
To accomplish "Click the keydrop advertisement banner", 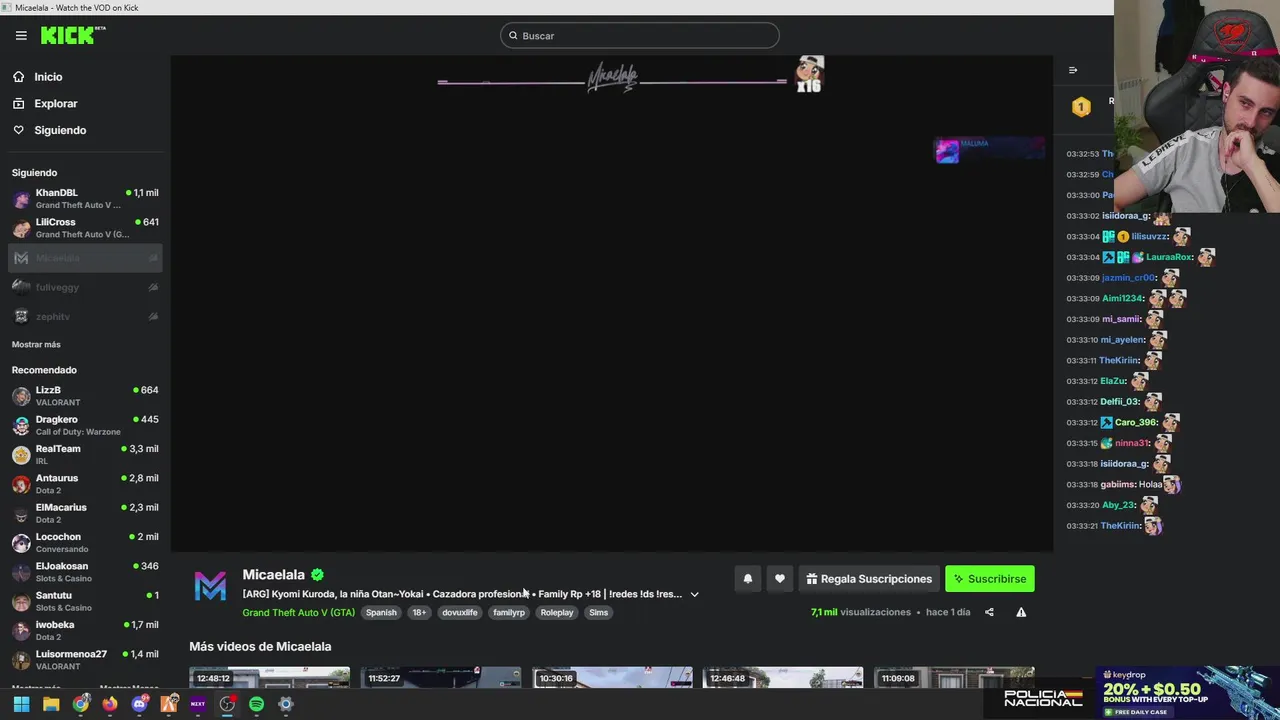I will 1189,693.
